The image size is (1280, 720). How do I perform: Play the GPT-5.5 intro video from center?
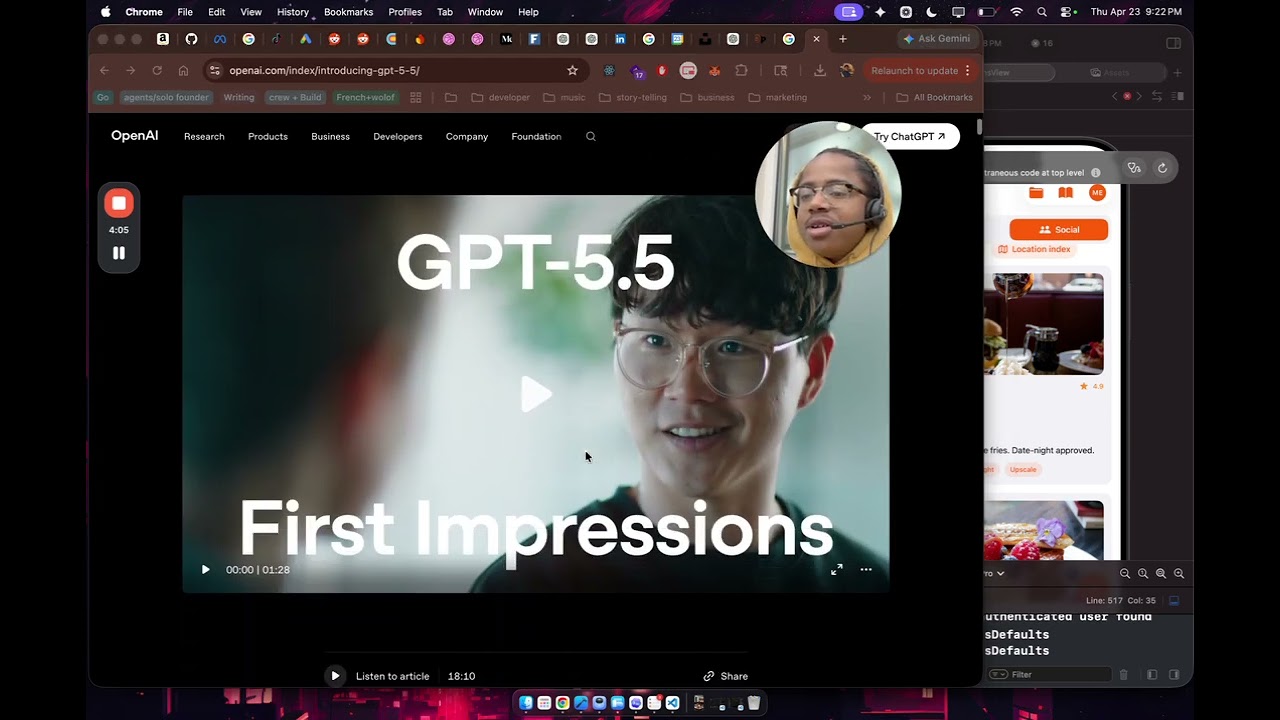point(536,395)
